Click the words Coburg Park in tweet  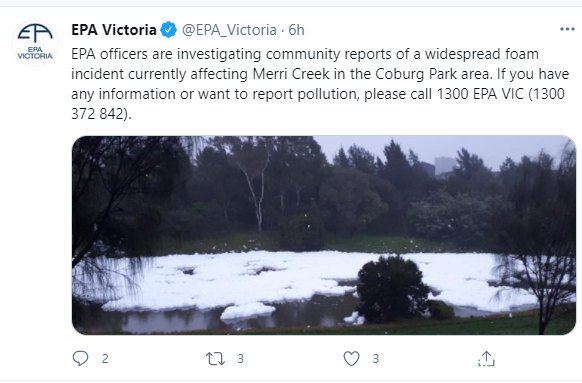(416, 74)
